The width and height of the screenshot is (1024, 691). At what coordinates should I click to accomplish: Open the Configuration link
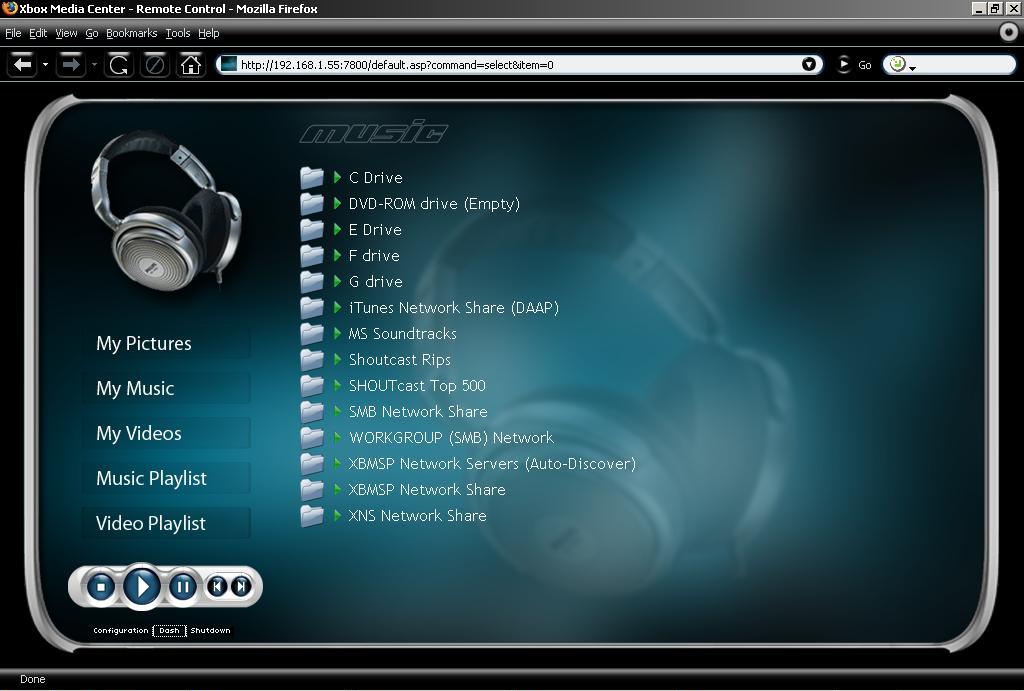[121, 630]
